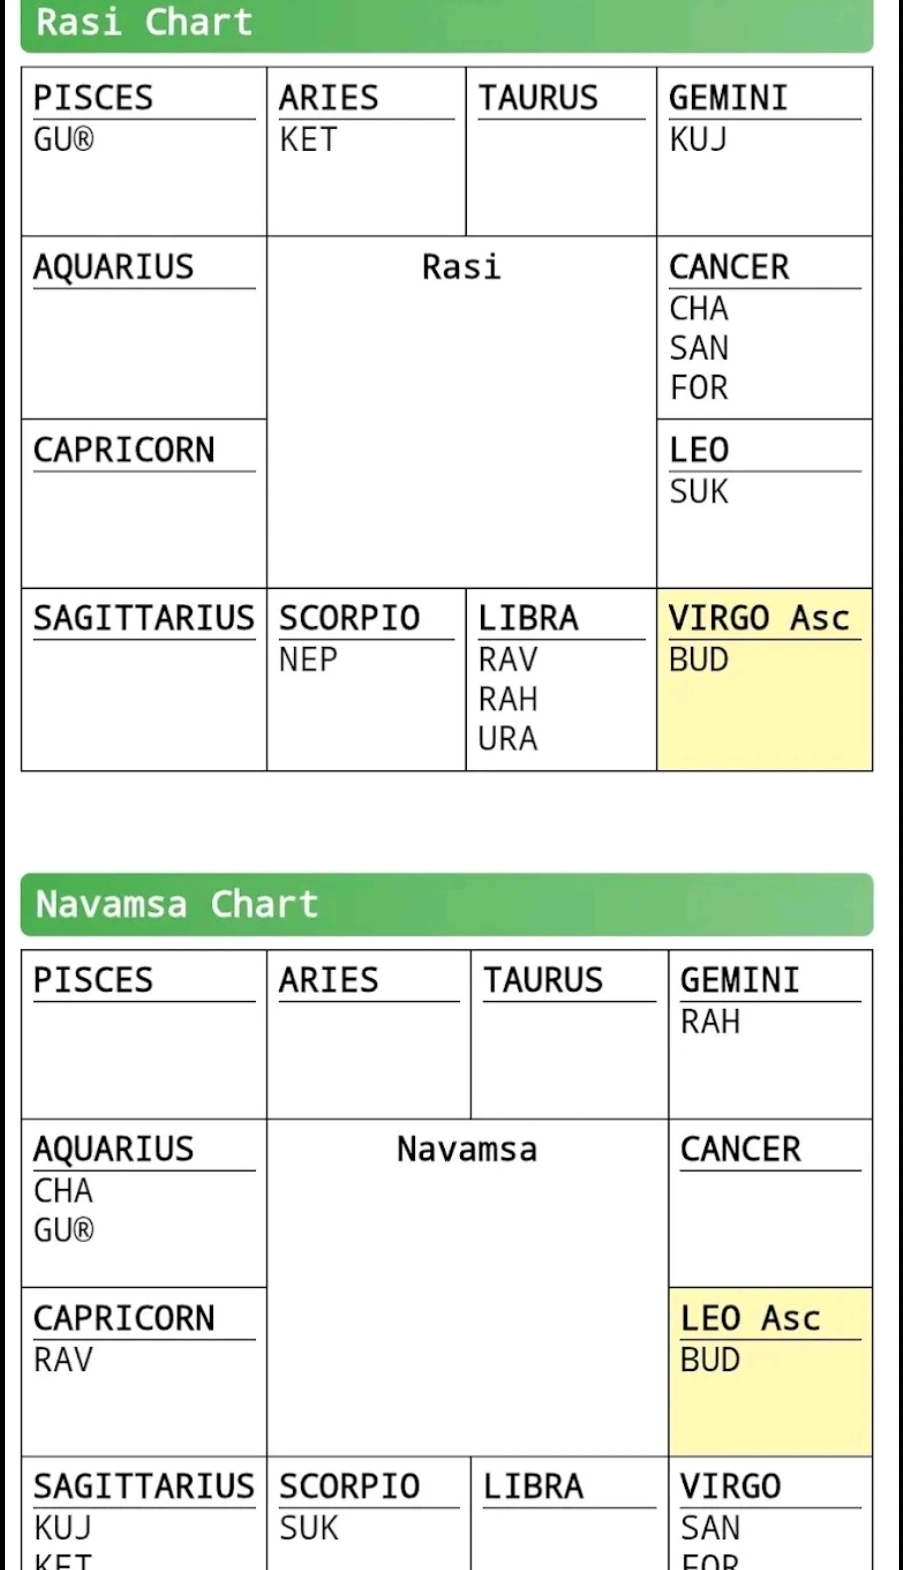Tap the Navamsa Chart green header
Viewport: 903px width, 1570px height.
(x=446, y=904)
